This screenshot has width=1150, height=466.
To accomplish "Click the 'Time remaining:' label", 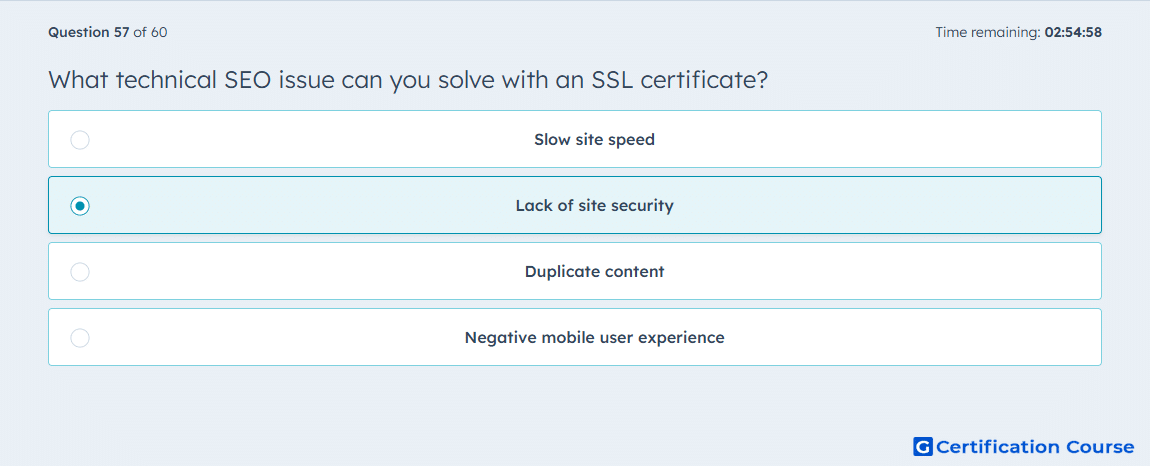I will (988, 32).
